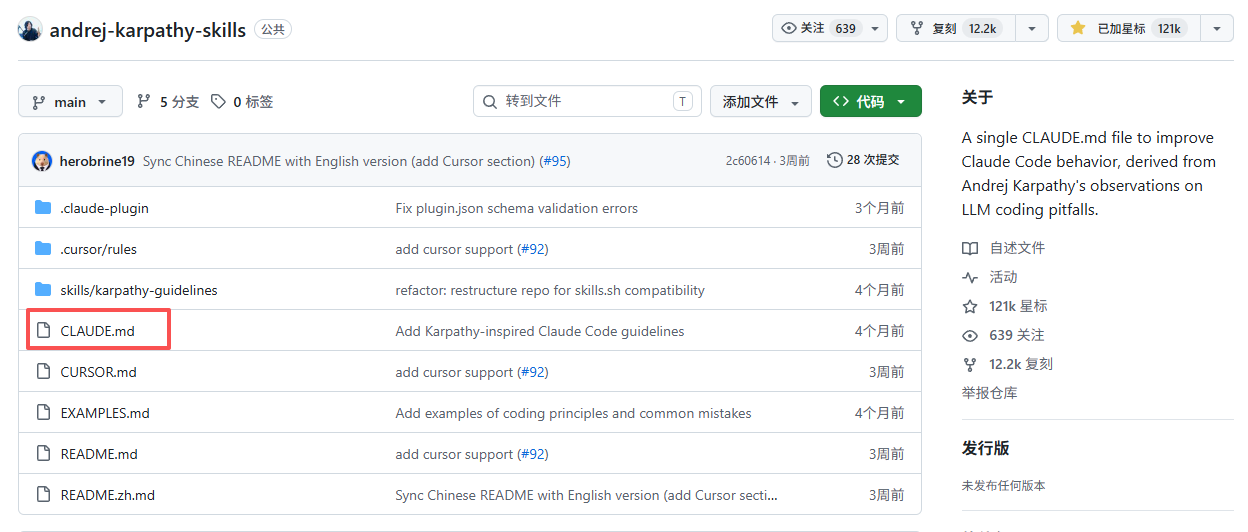1248x532 pixels.
Task: Open #92 link in README.md row
Action: click(x=532, y=454)
